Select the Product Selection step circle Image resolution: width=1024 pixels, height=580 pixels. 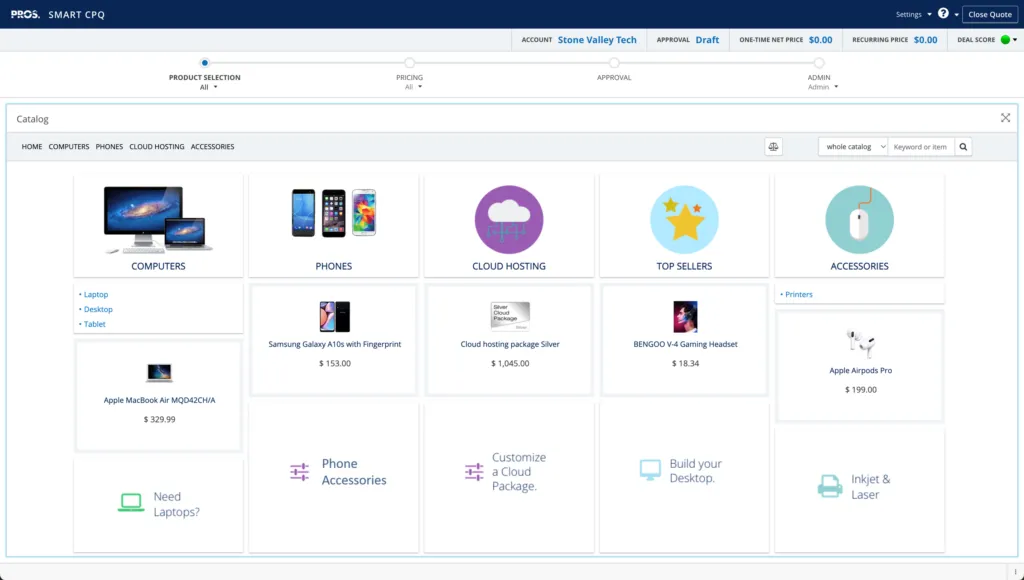click(204, 63)
